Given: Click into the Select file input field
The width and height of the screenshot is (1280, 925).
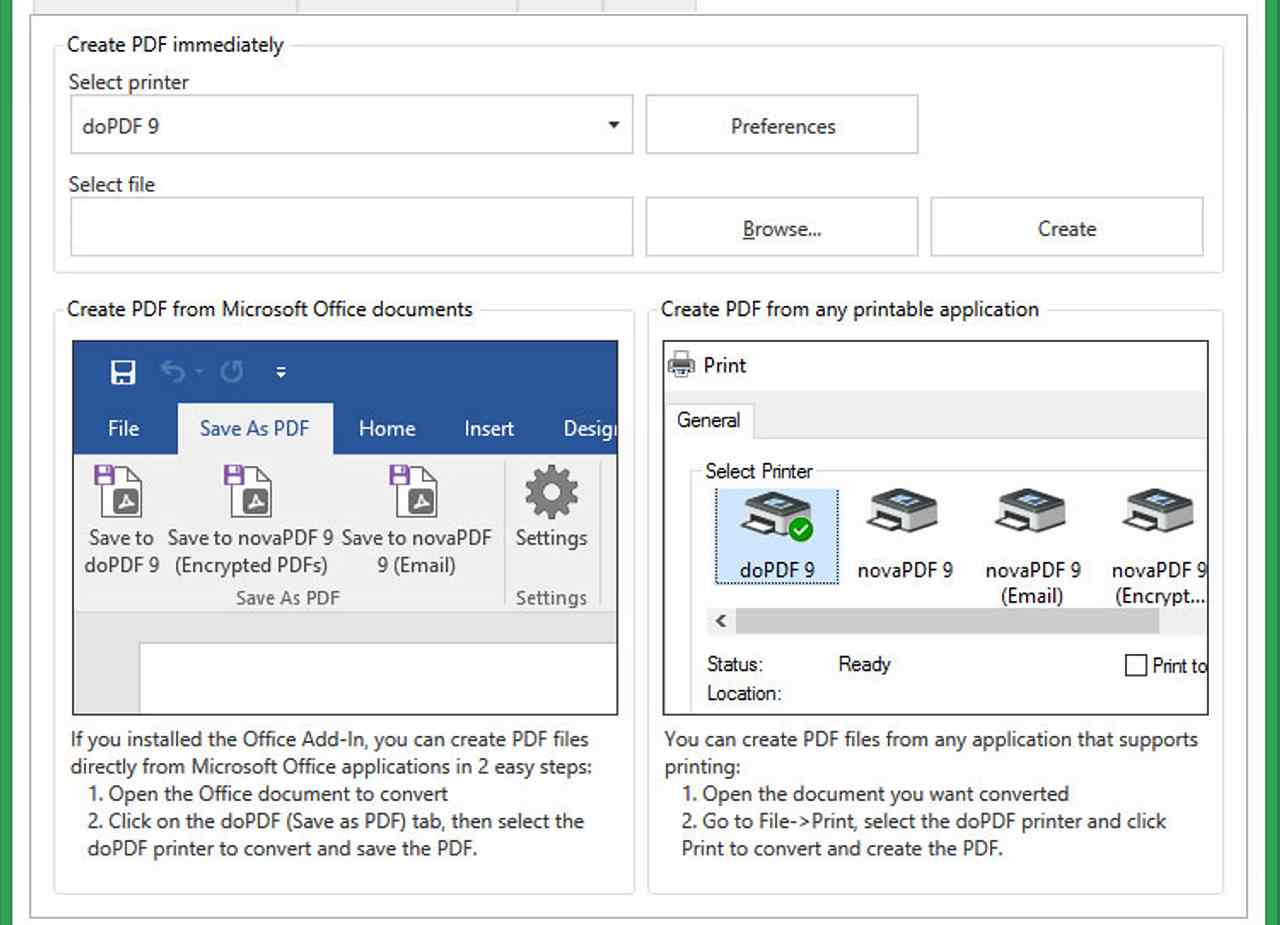Looking at the screenshot, I should (x=351, y=228).
